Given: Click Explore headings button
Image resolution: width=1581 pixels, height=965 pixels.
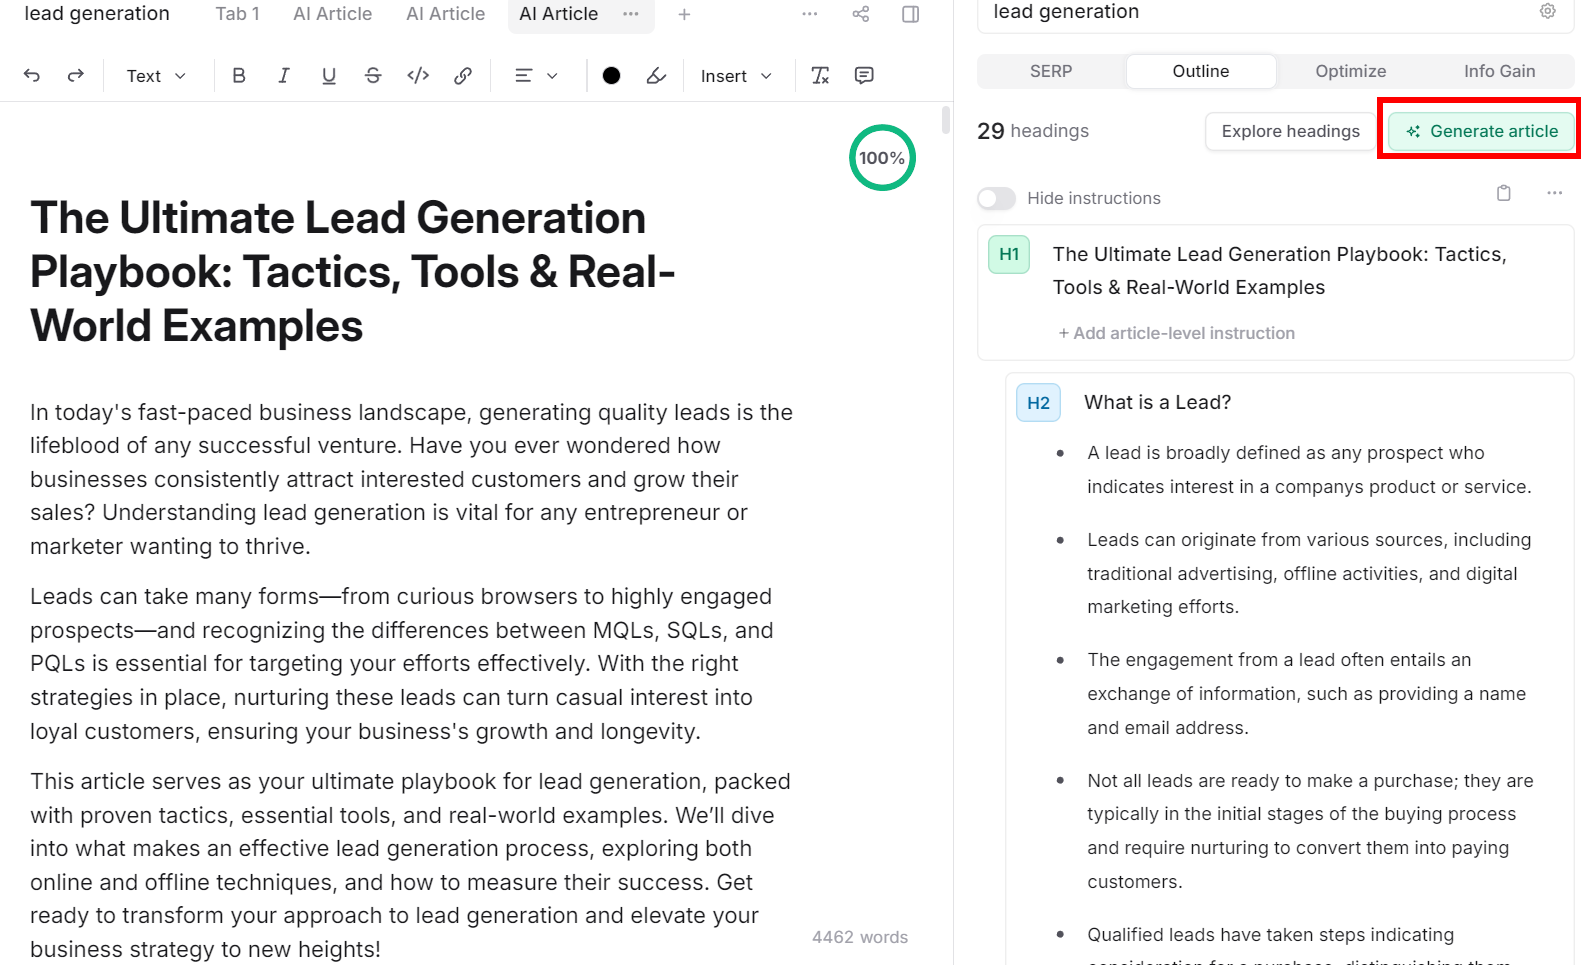Looking at the screenshot, I should (1291, 131).
